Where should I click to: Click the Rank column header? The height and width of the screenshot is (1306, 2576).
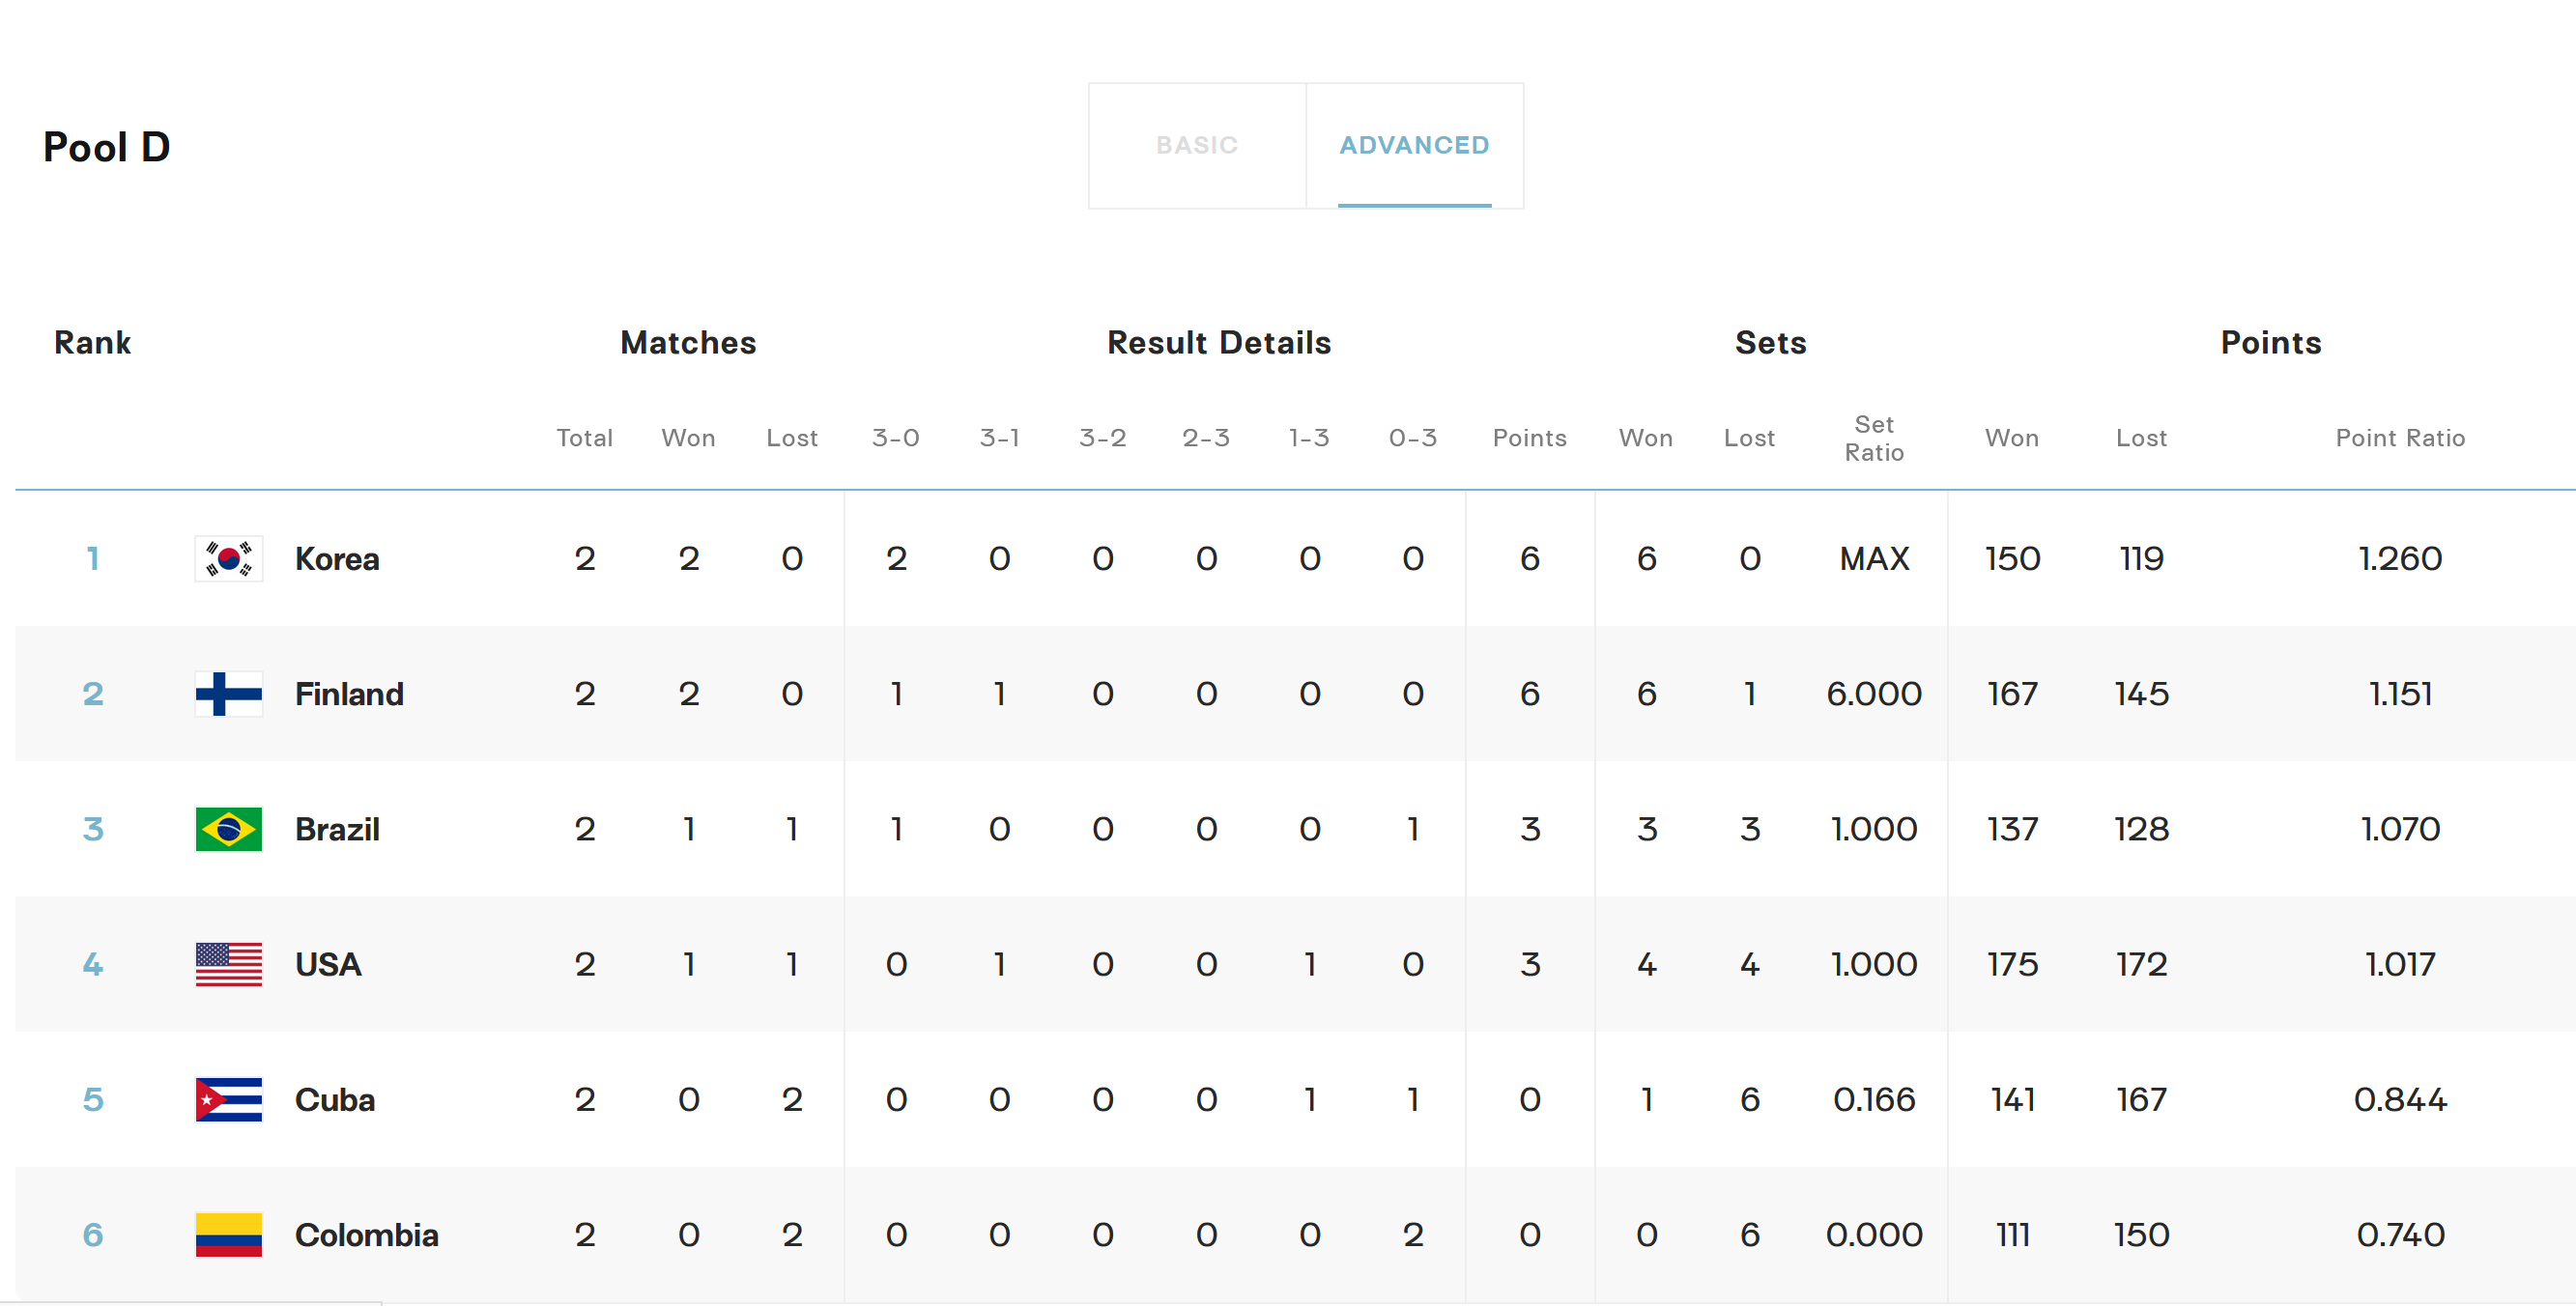(92, 342)
